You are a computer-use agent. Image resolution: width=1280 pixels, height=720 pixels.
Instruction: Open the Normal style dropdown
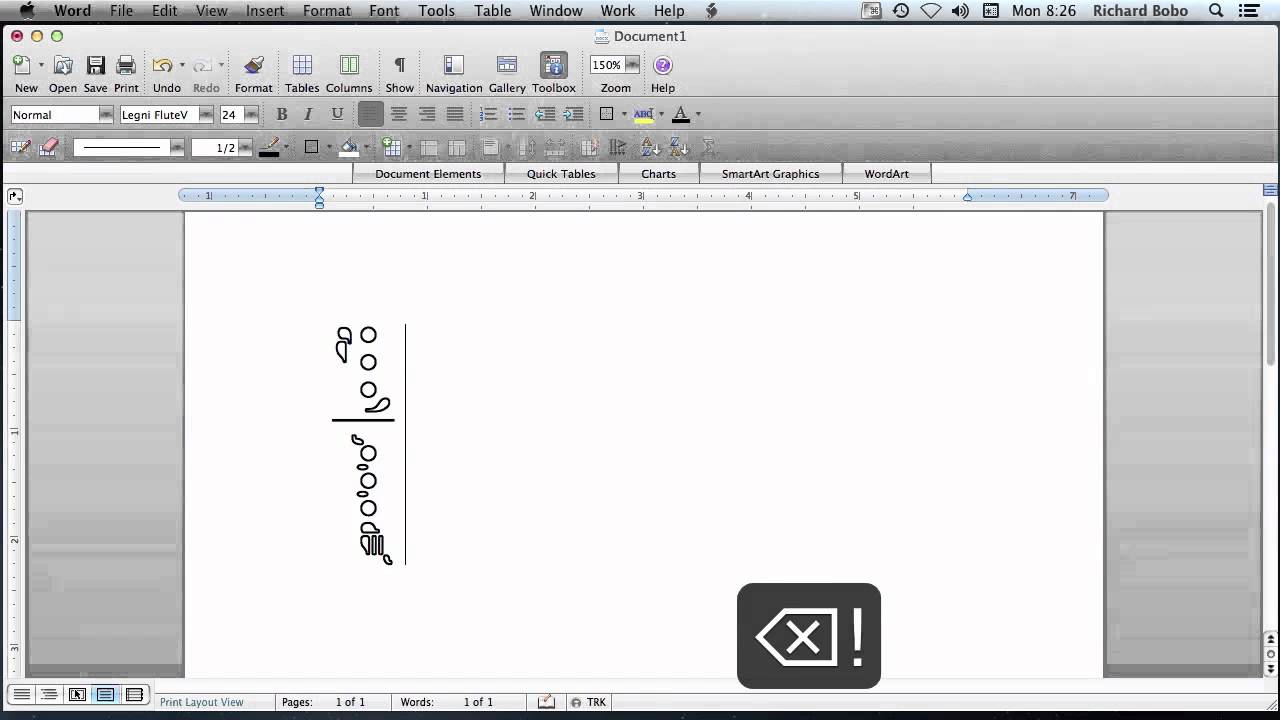tap(106, 115)
